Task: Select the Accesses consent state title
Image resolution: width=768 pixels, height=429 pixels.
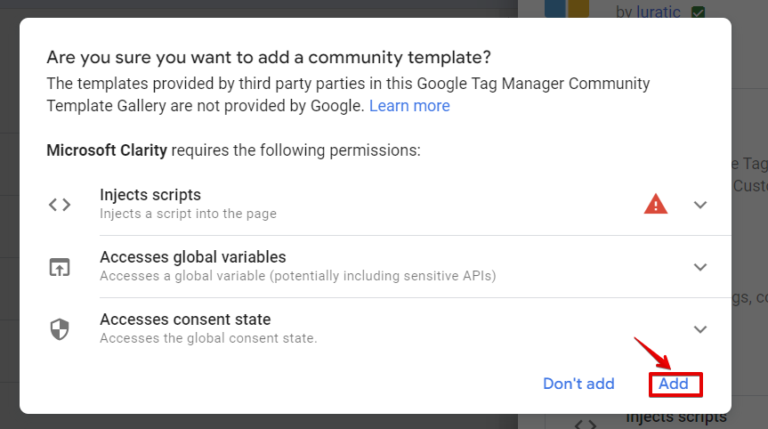Action: point(185,319)
